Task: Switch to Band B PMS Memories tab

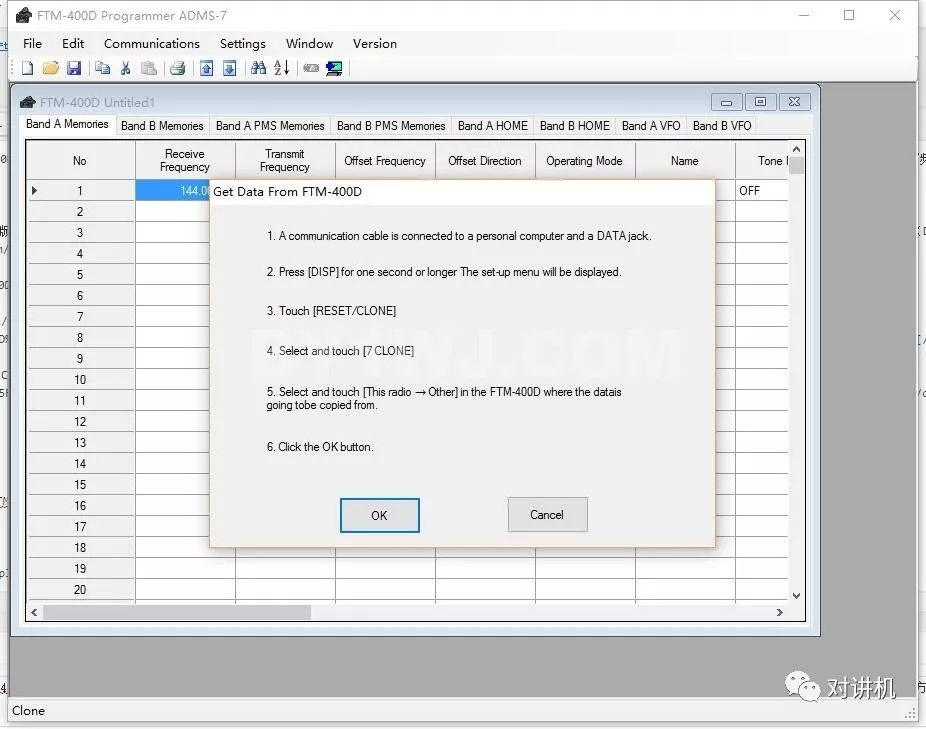Action: (x=391, y=126)
